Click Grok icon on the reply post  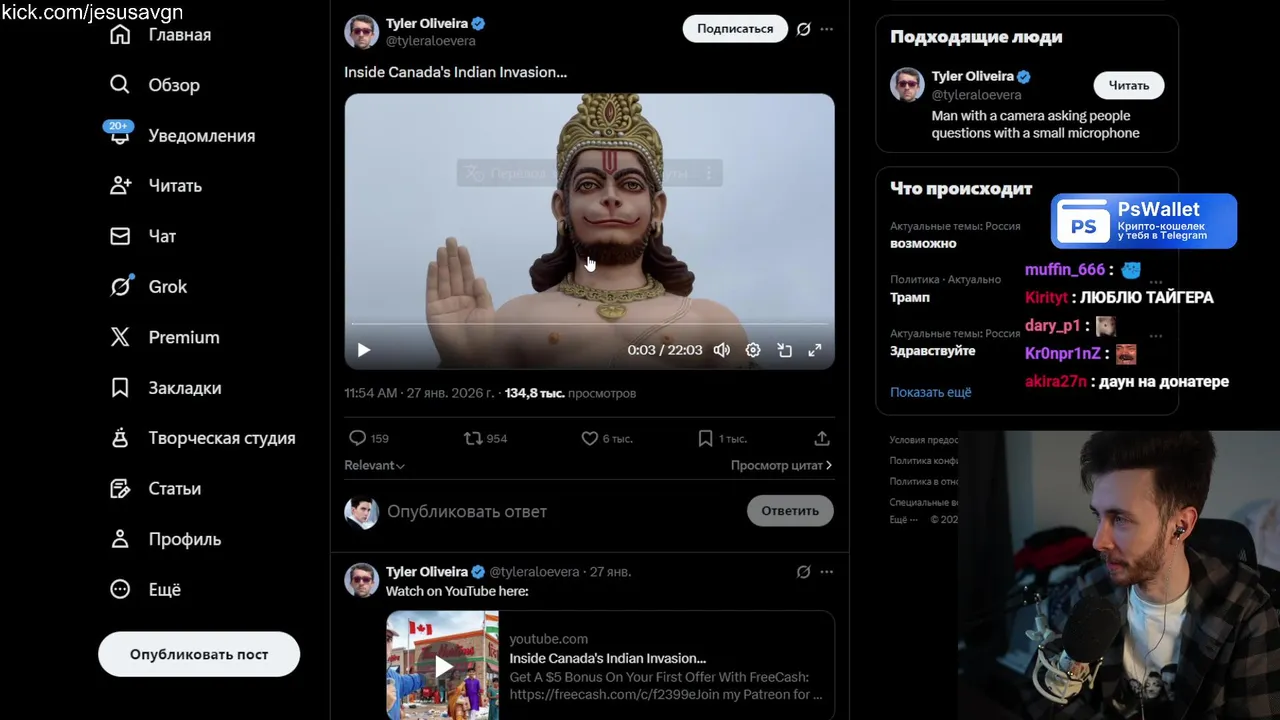coord(803,572)
